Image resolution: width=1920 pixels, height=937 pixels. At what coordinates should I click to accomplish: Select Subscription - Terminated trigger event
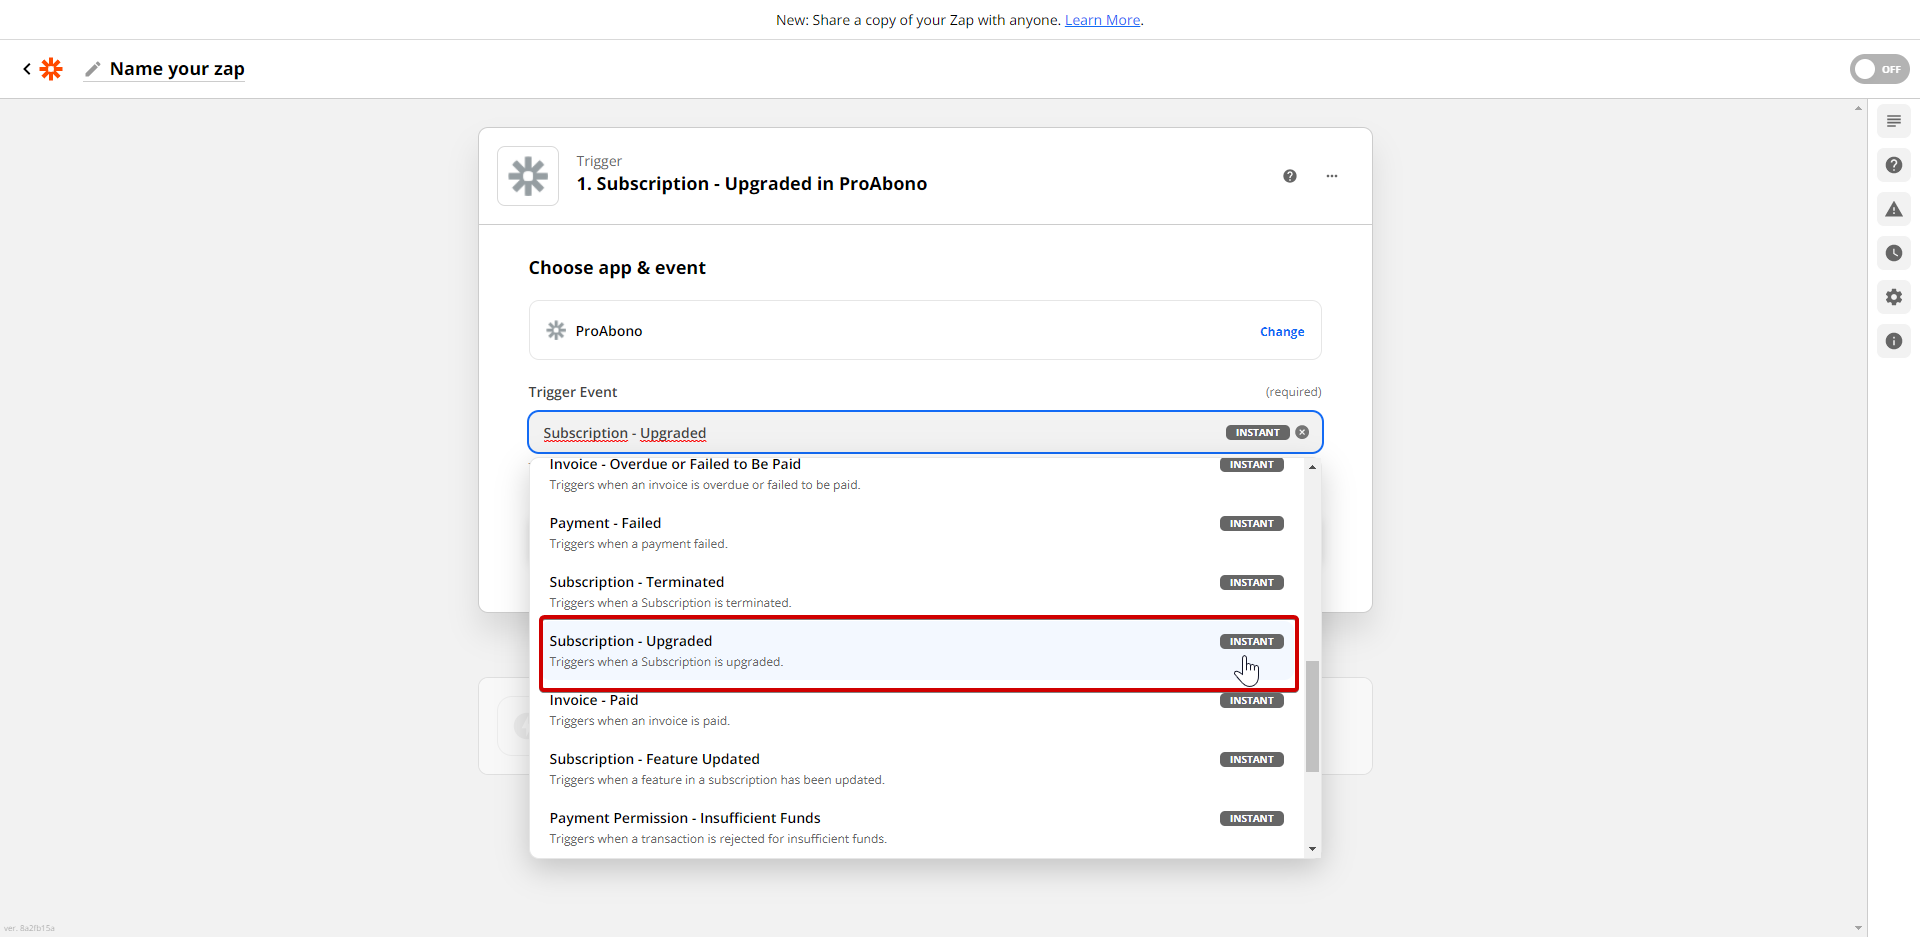[x=917, y=592]
